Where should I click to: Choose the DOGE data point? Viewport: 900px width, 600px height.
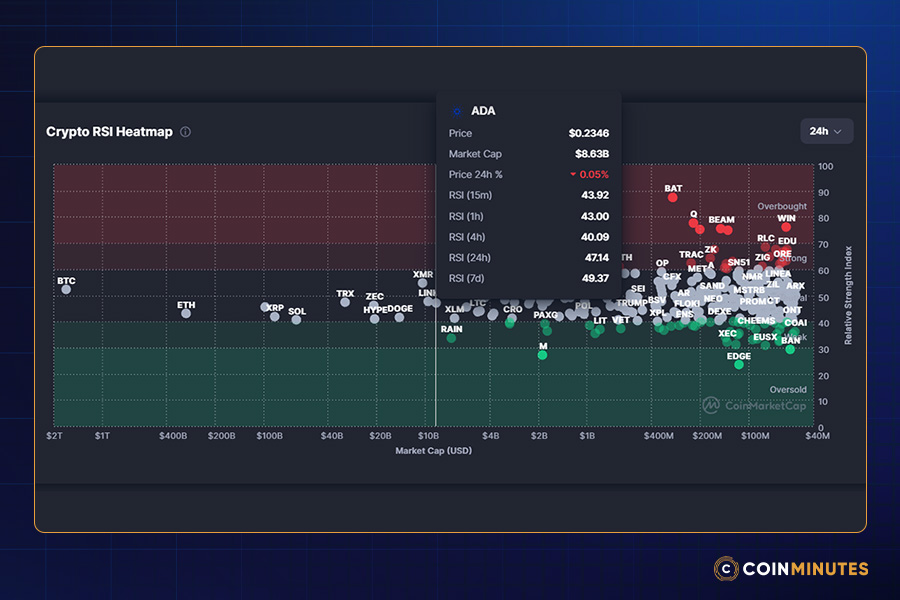pos(399,317)
